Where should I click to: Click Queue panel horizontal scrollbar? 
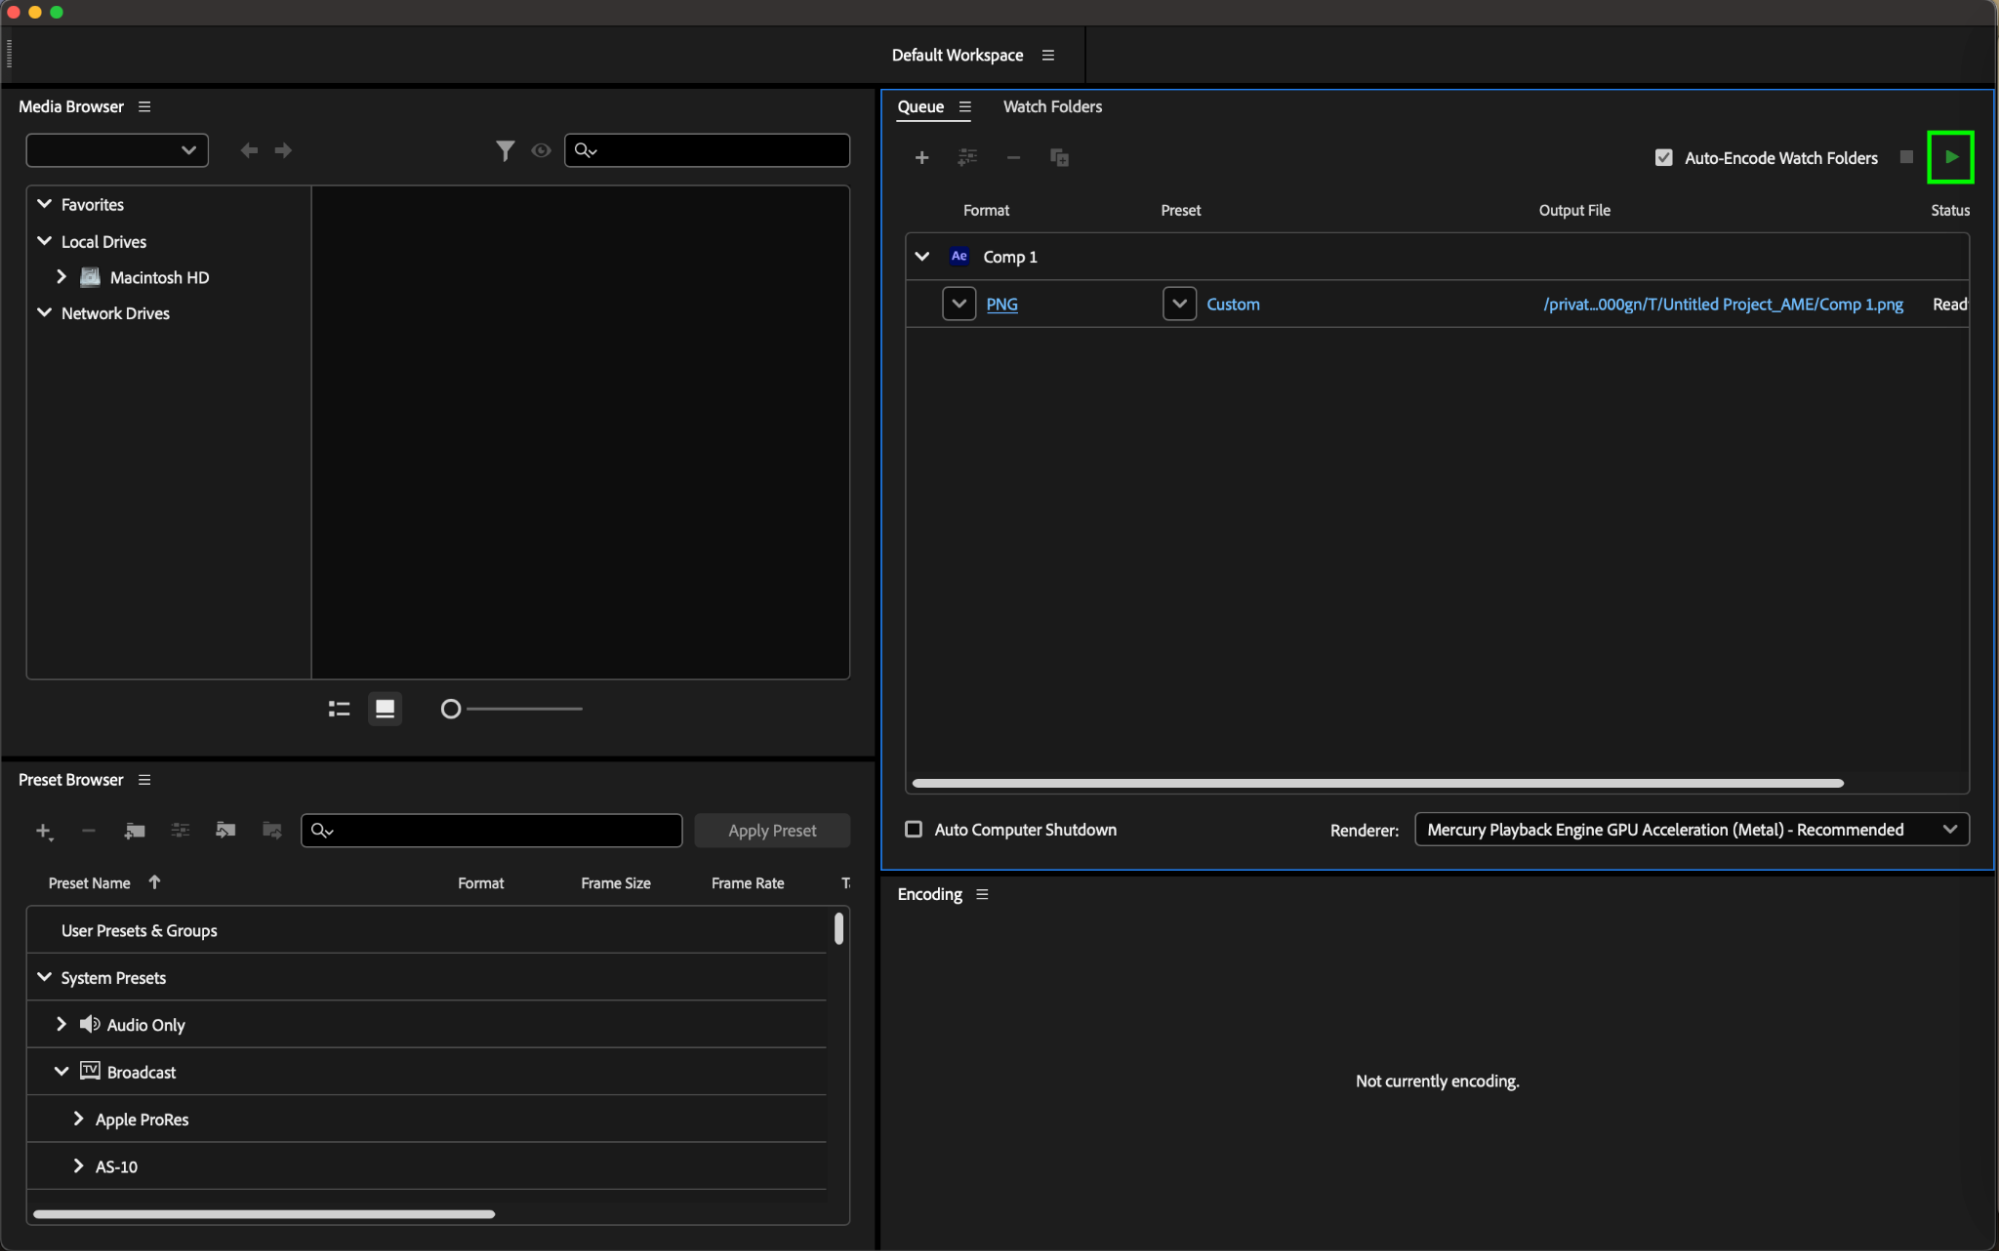pyautogui.click(x=1377, y=783)
